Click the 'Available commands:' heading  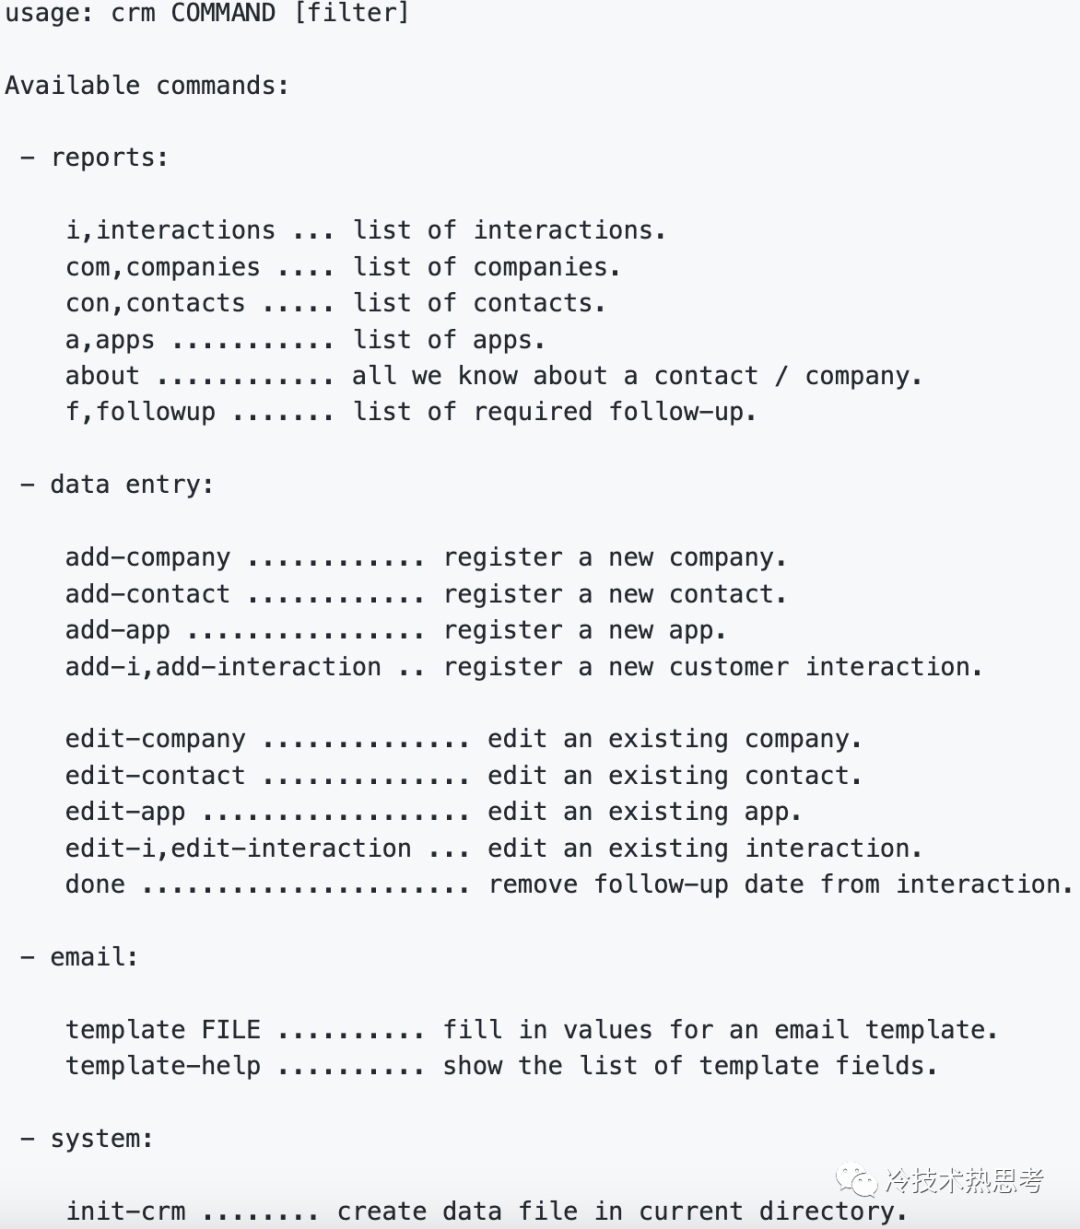click(147, 86)
